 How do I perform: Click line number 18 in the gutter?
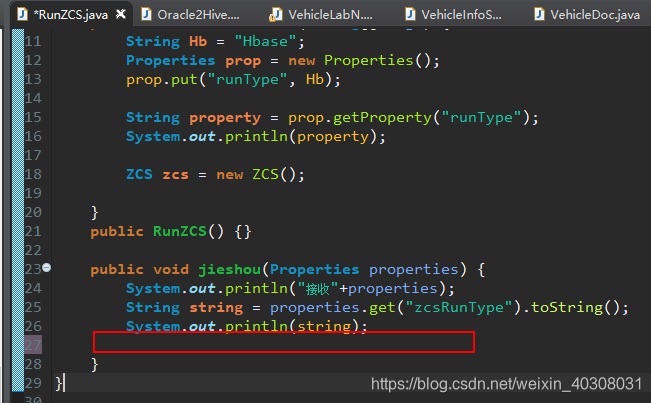pyautogui.click(x=33, y=174)
